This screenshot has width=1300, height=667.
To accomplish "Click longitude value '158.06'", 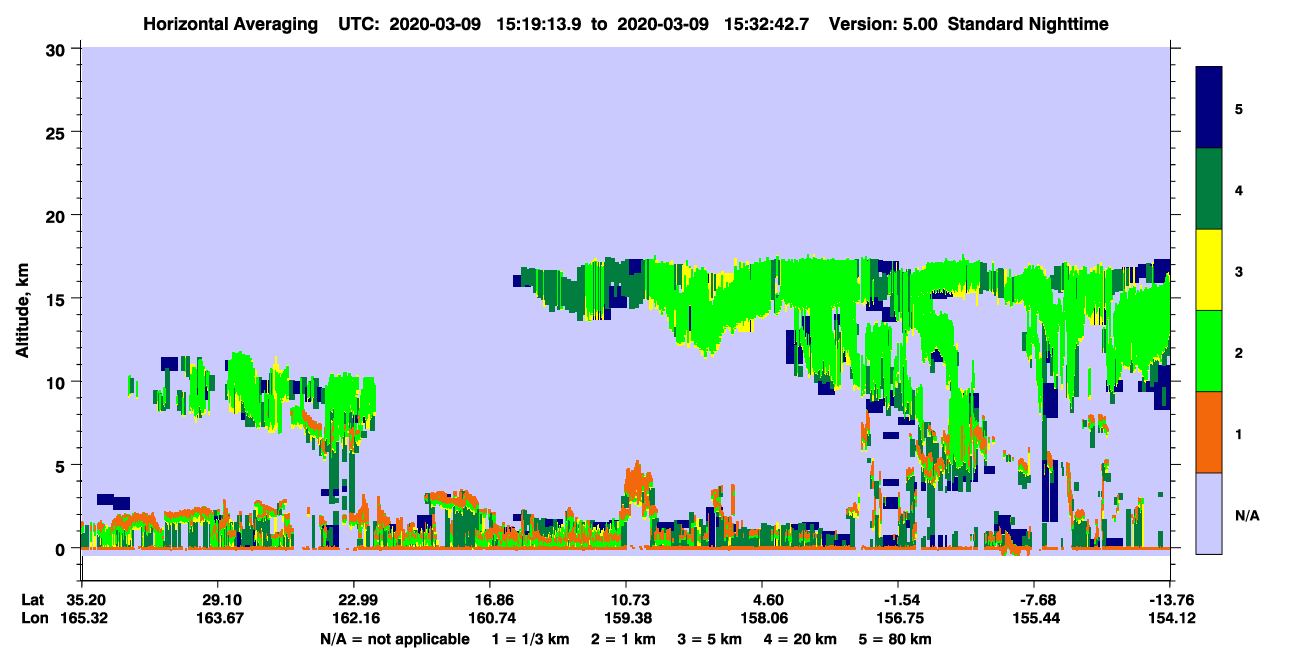I will click(x=762, y=619).
